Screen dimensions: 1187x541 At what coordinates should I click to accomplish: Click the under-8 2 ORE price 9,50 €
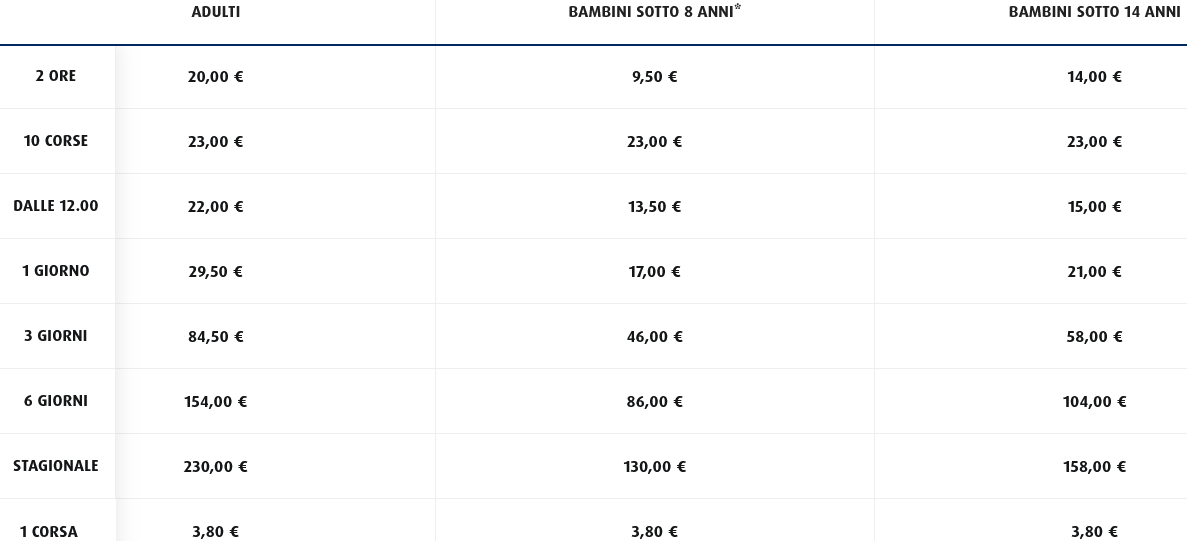click(655, 77)
